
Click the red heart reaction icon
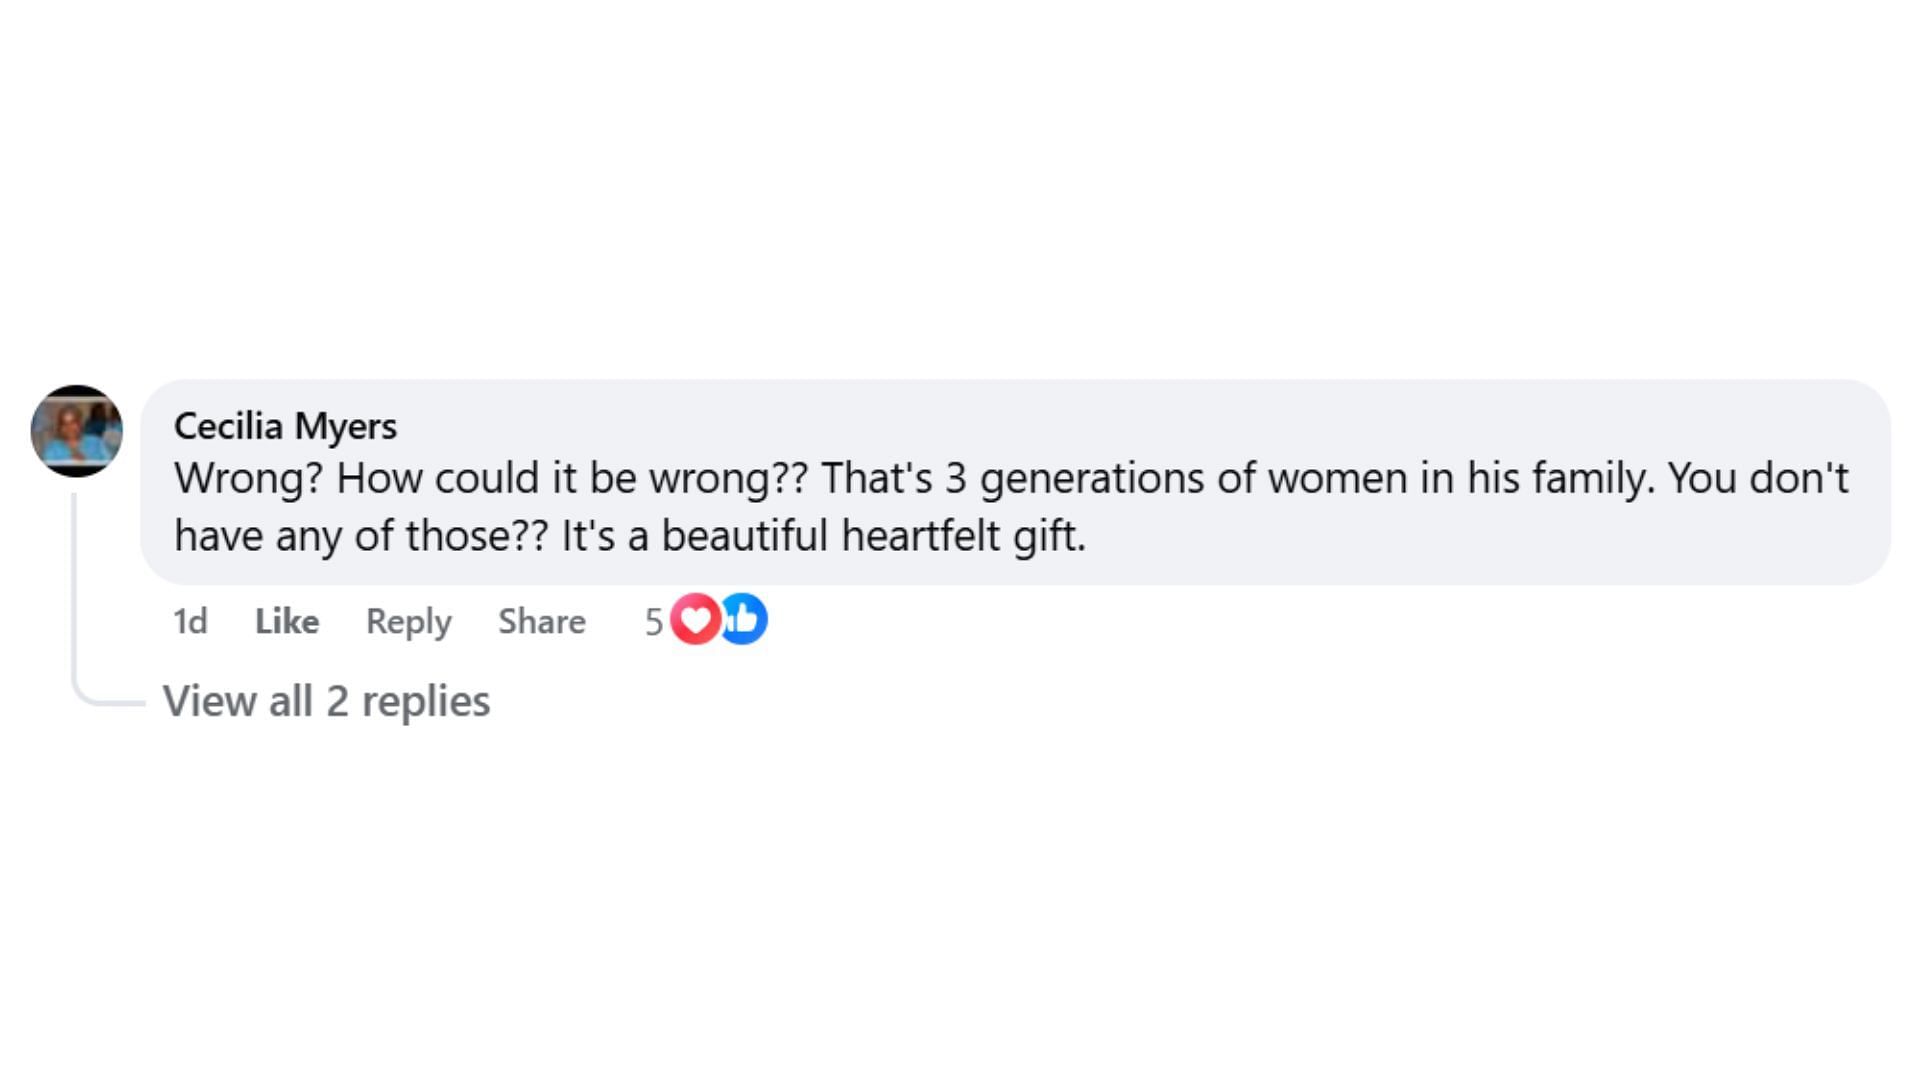[695, 620]
